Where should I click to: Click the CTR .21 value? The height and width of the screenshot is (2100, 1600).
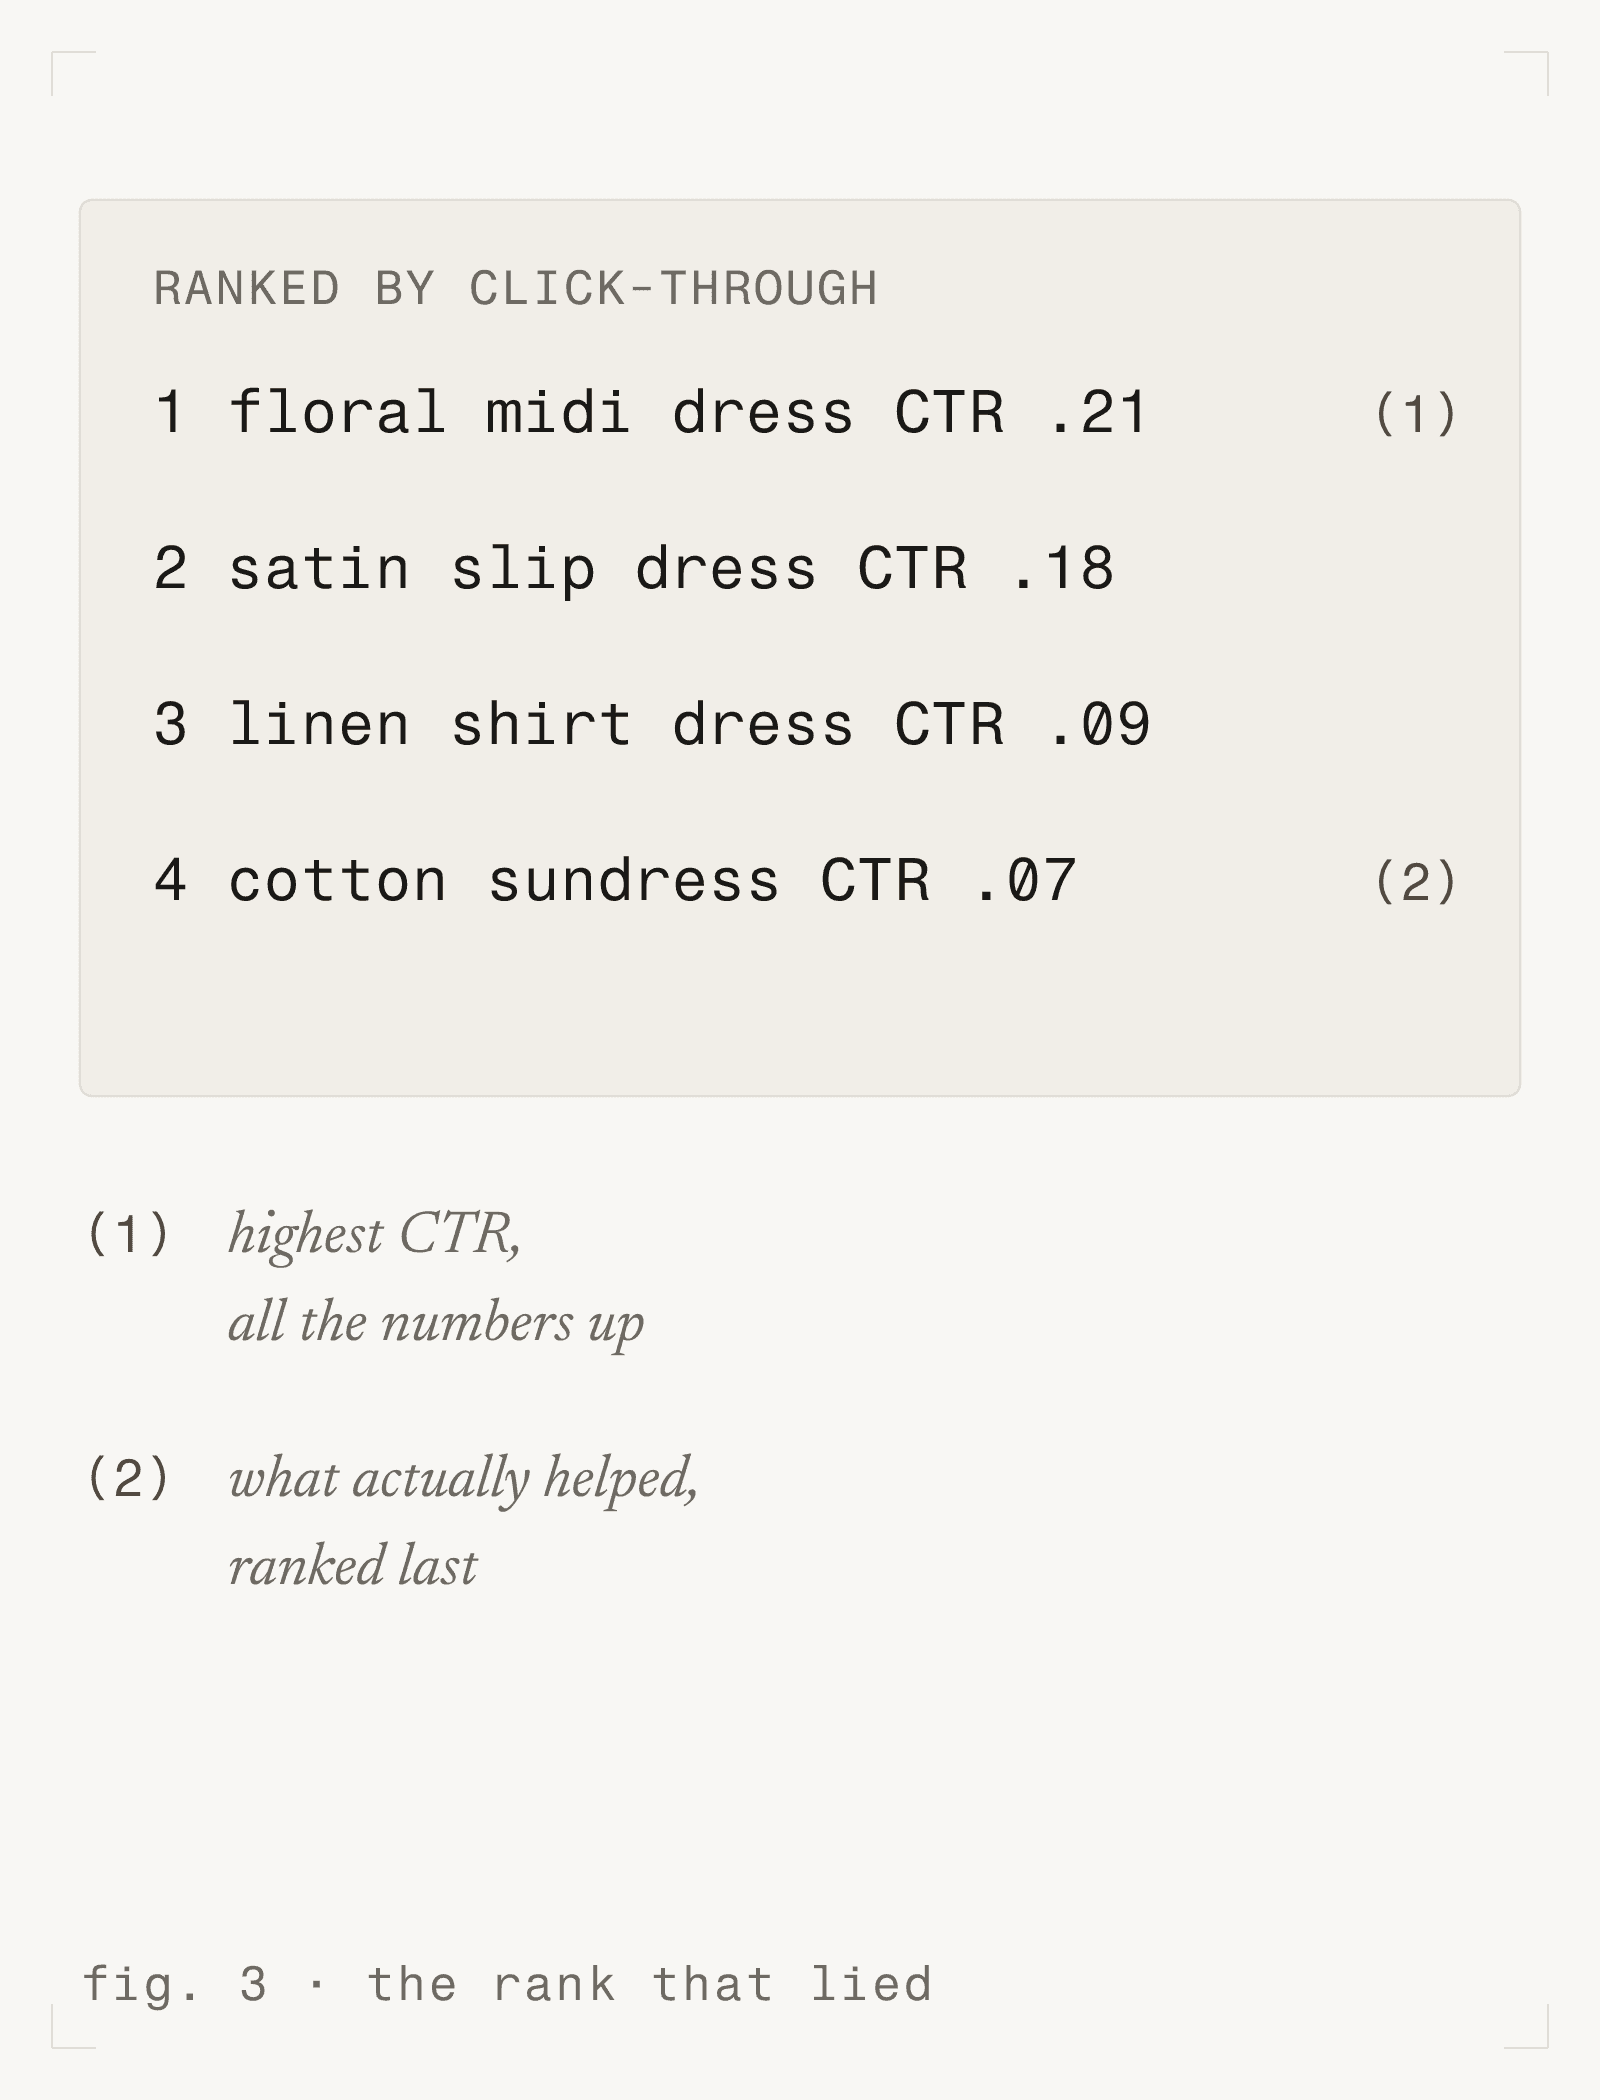pos(1021,413)
